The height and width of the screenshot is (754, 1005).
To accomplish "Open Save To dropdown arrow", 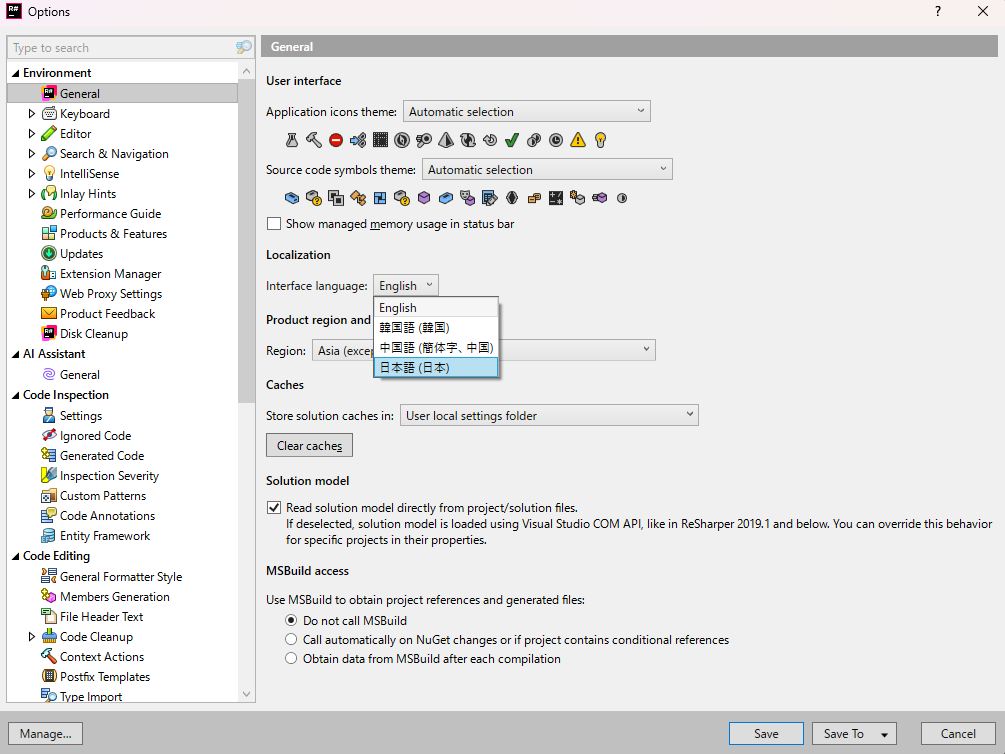I will 885,734.
